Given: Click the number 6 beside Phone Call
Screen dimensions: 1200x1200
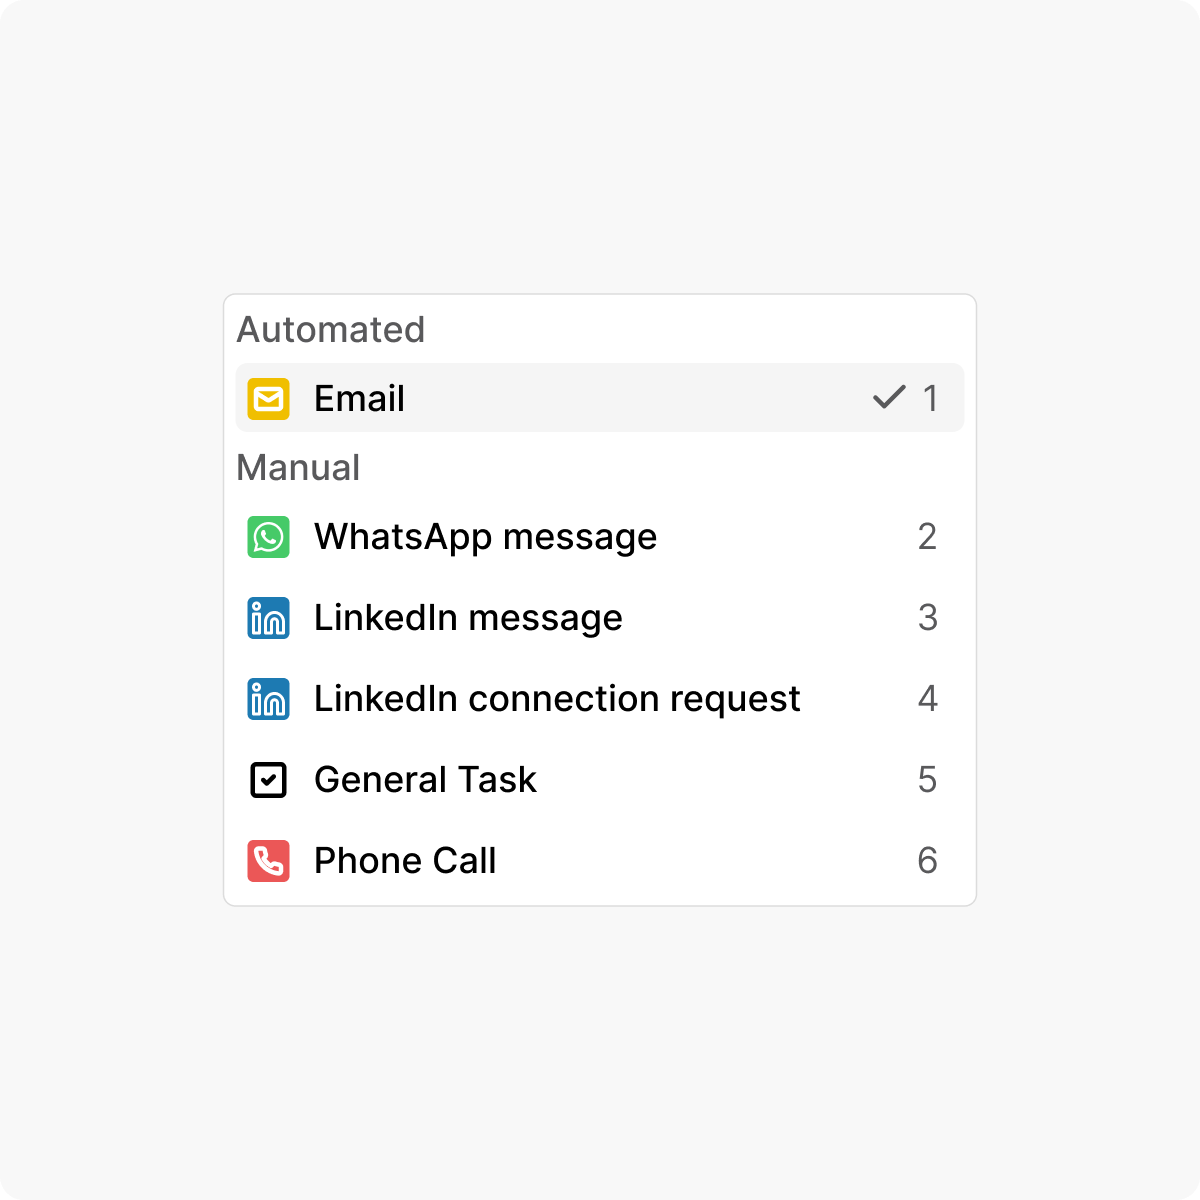Looking at the screenshot, I should pos(927,861).
